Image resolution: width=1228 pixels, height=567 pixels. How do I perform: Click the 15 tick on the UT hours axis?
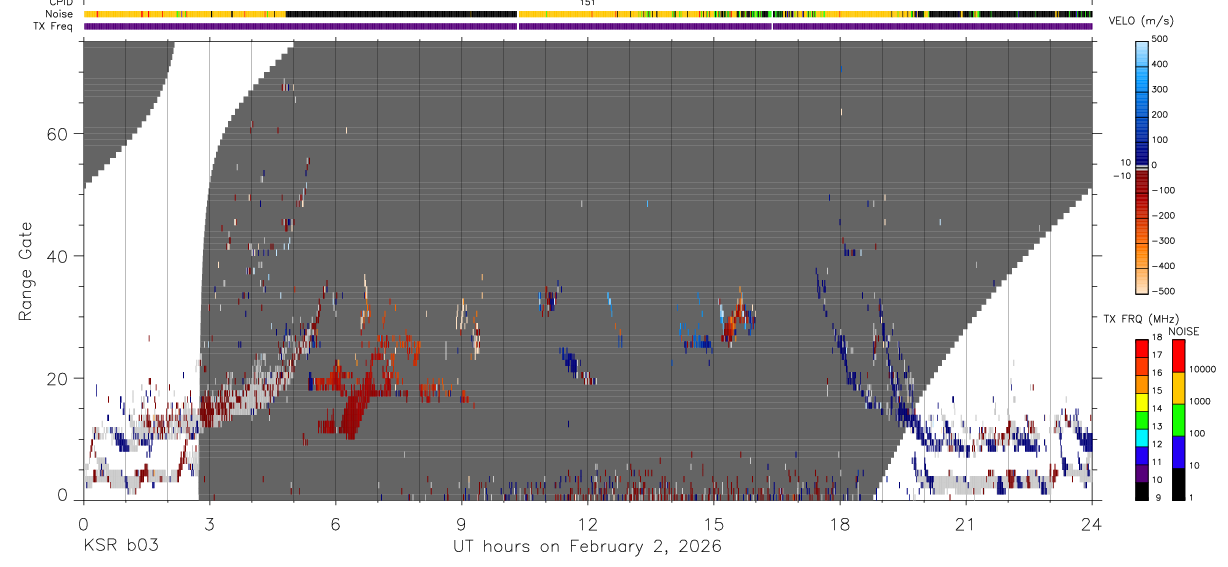click(713, 524)
